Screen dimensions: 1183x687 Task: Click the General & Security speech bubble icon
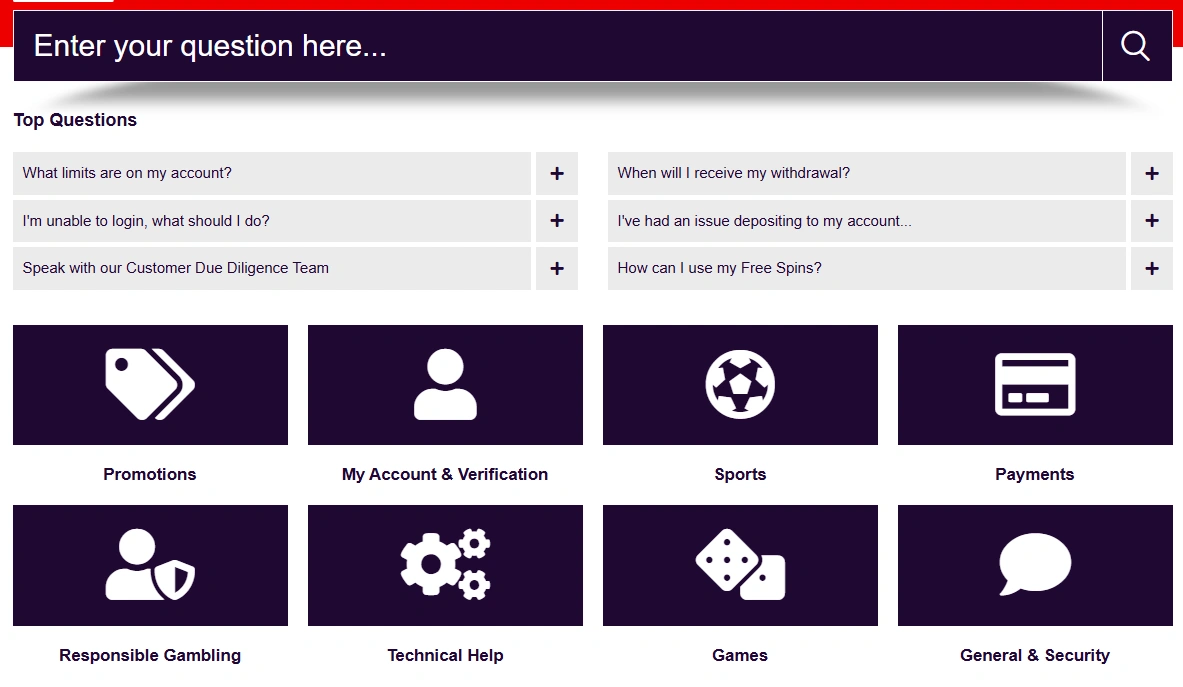[x=1035, y=565]
